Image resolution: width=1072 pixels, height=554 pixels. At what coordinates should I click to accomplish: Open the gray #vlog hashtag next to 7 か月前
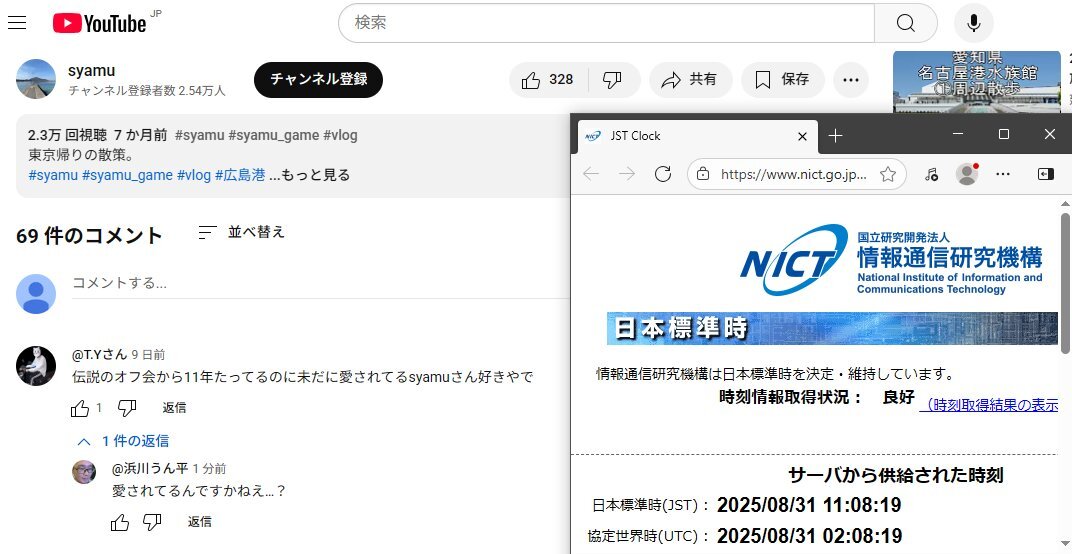click(340, 135)
